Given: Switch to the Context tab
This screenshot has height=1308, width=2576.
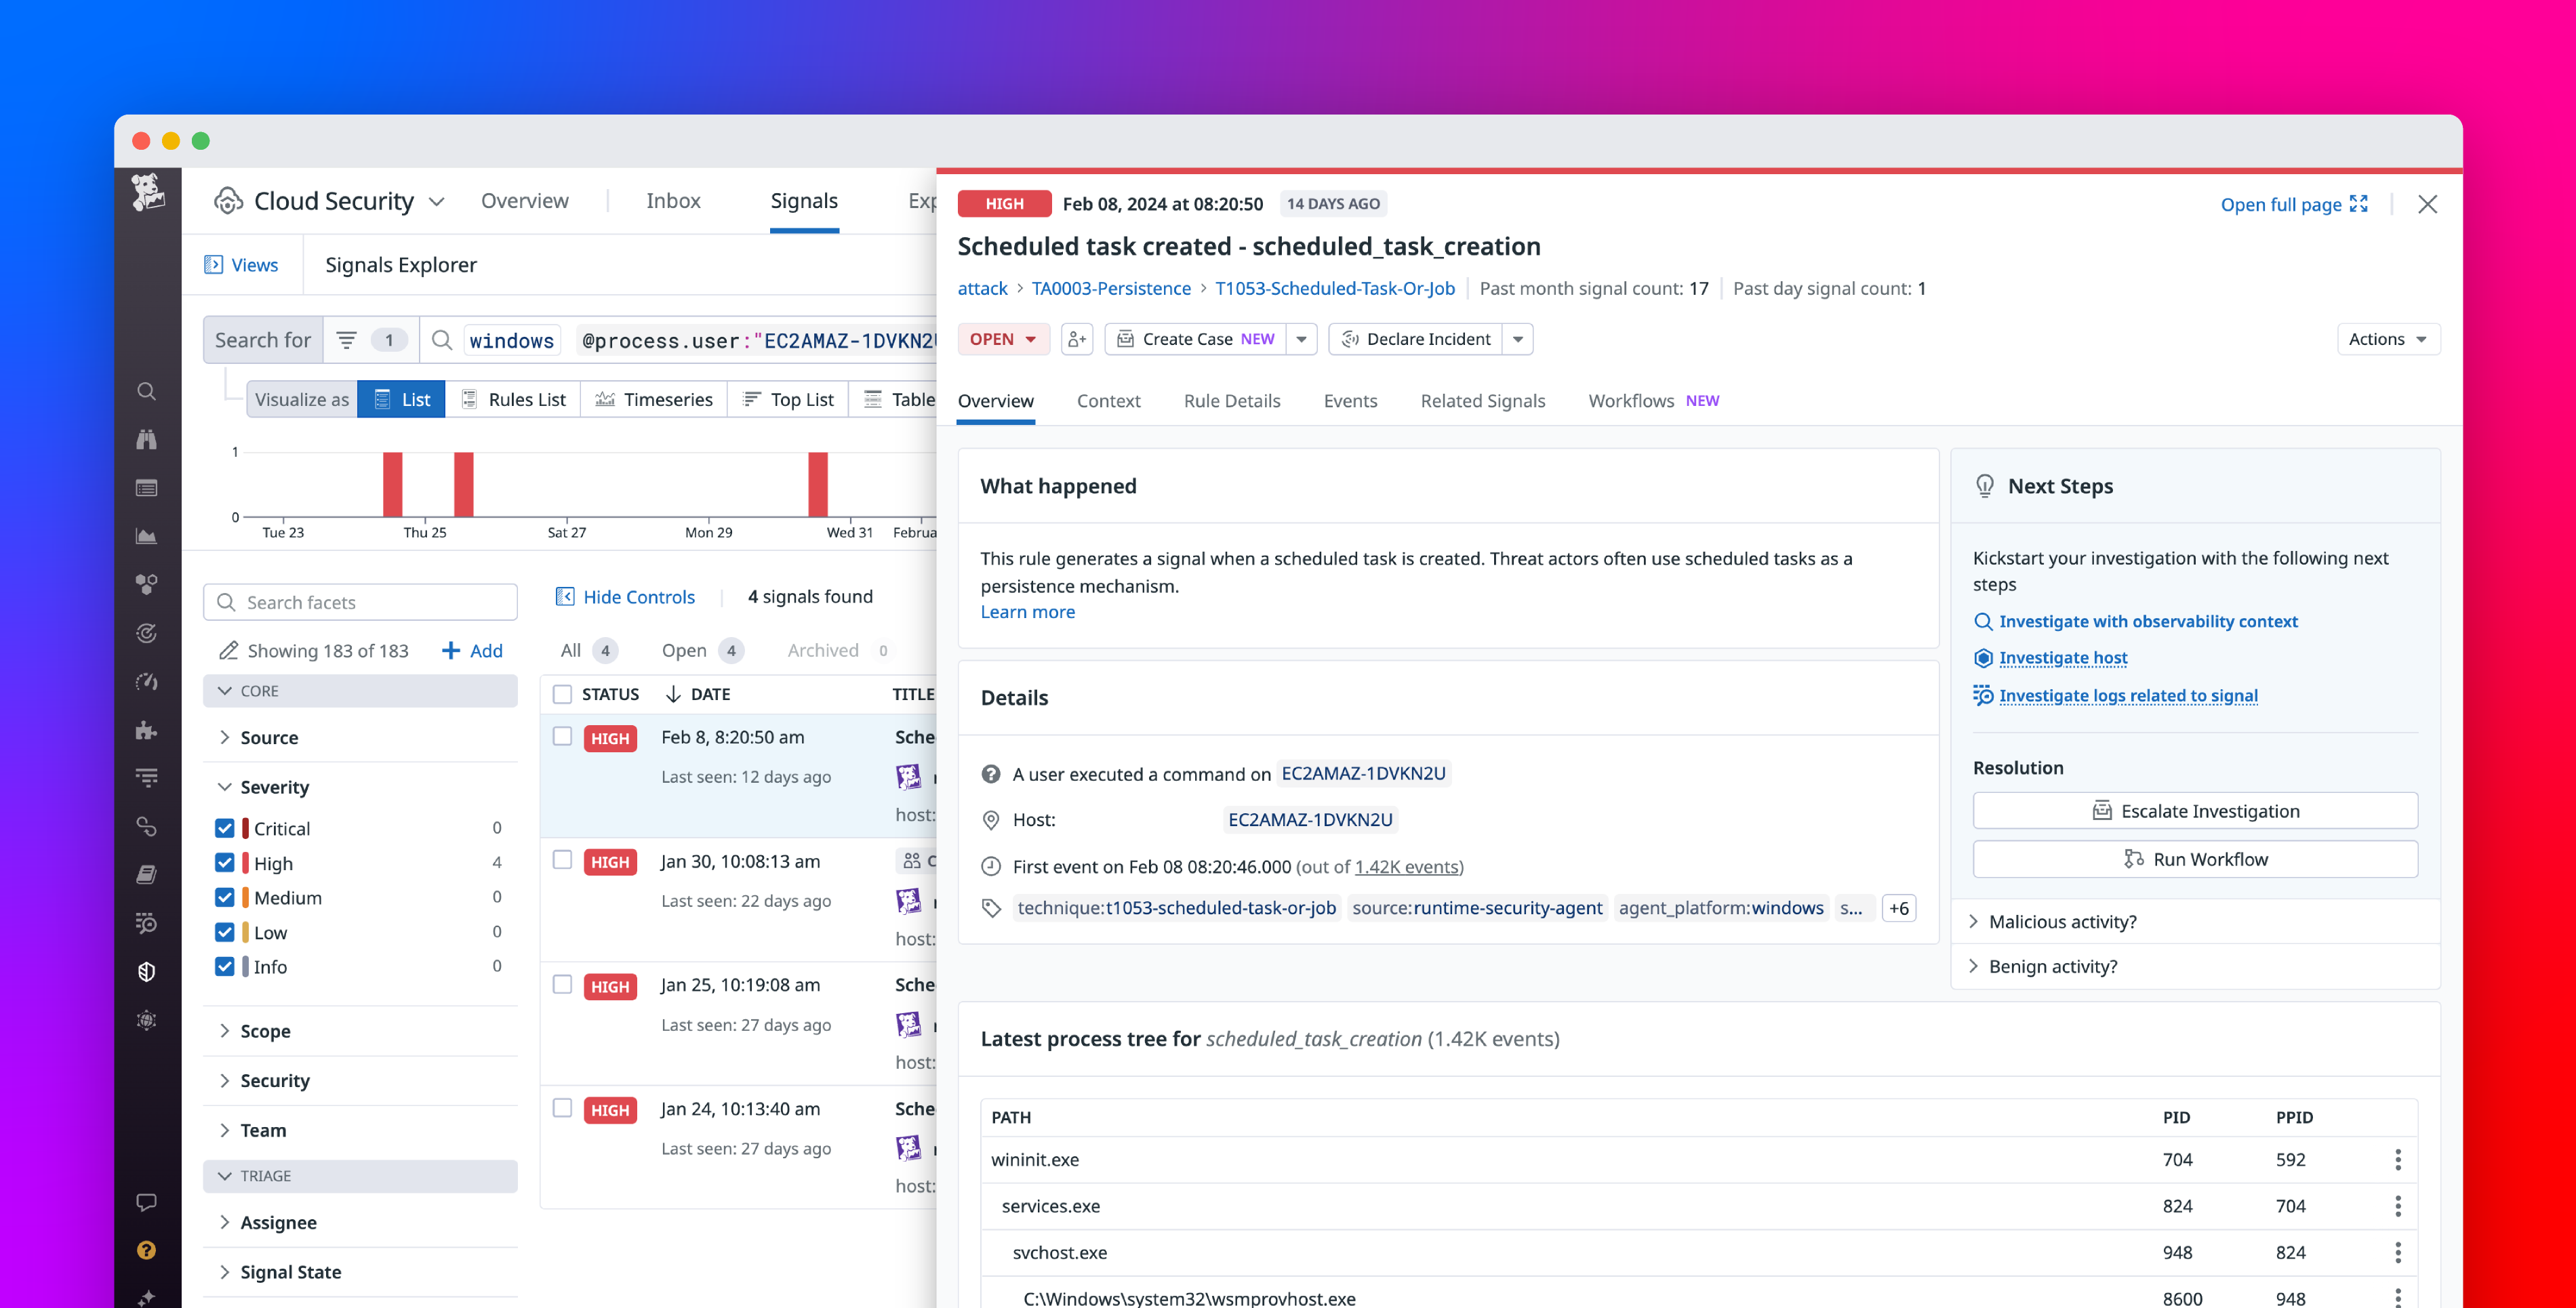Looking at the screenshot, I should pyautogui.click(x=1109, y=400).
